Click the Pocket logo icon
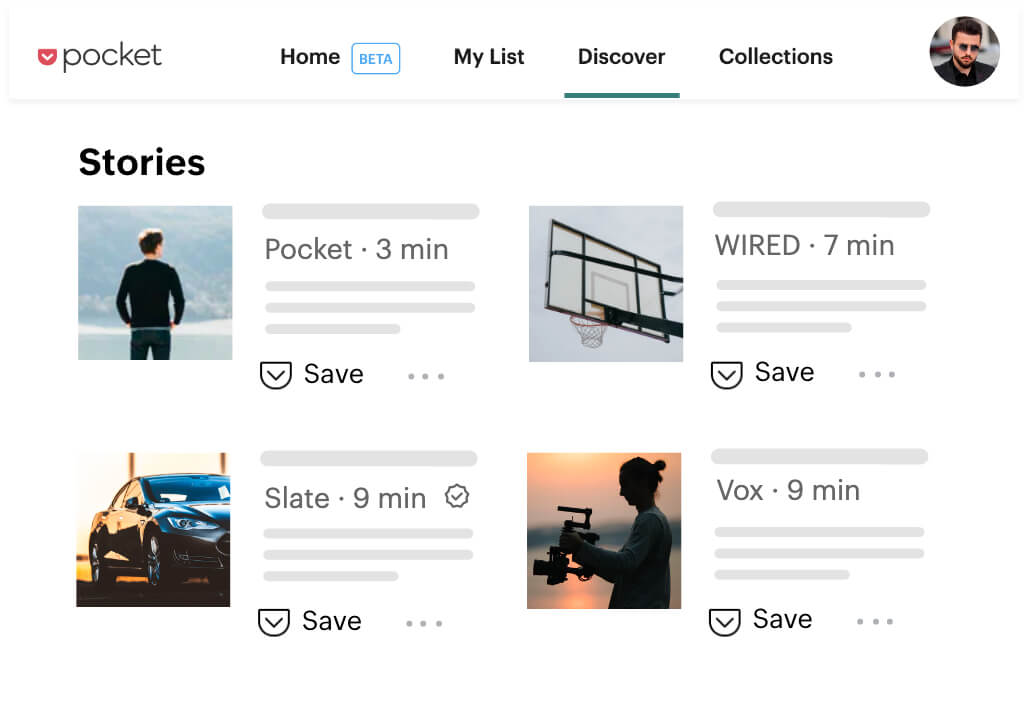The height and width of the screenshot is (706, 1029). pos(47,57)
